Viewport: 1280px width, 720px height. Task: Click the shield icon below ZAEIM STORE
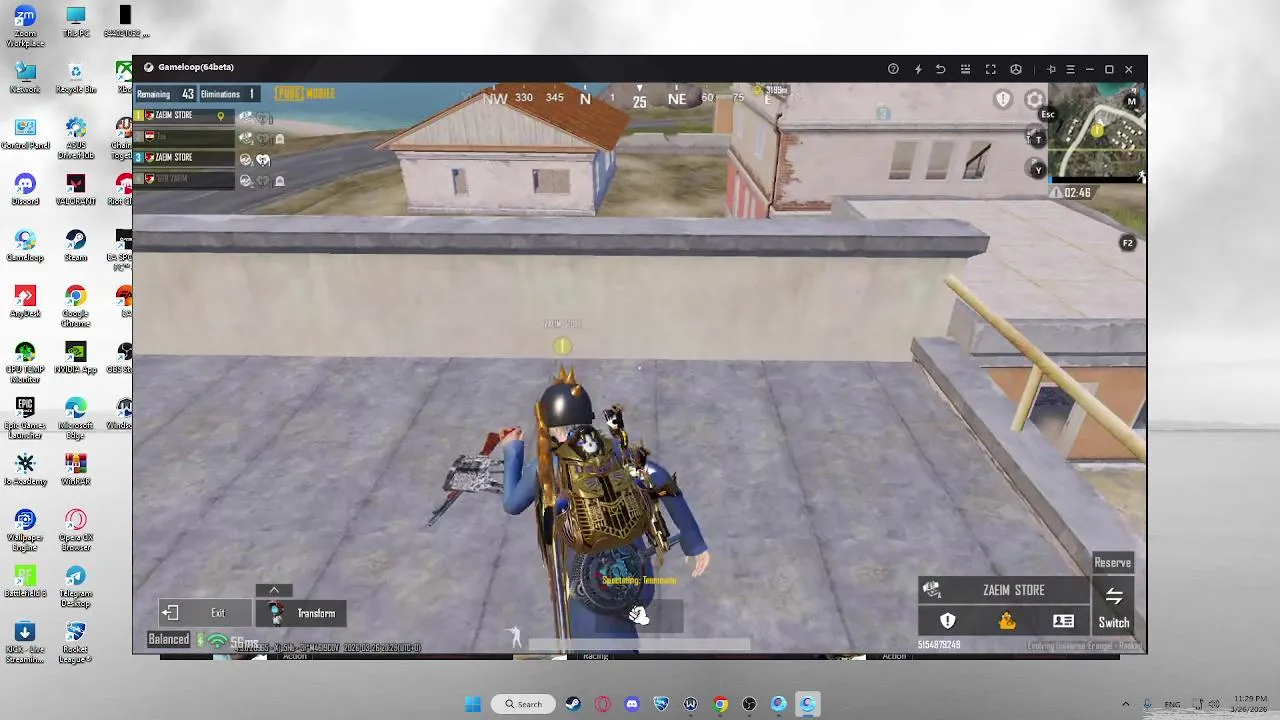(948, 621)
